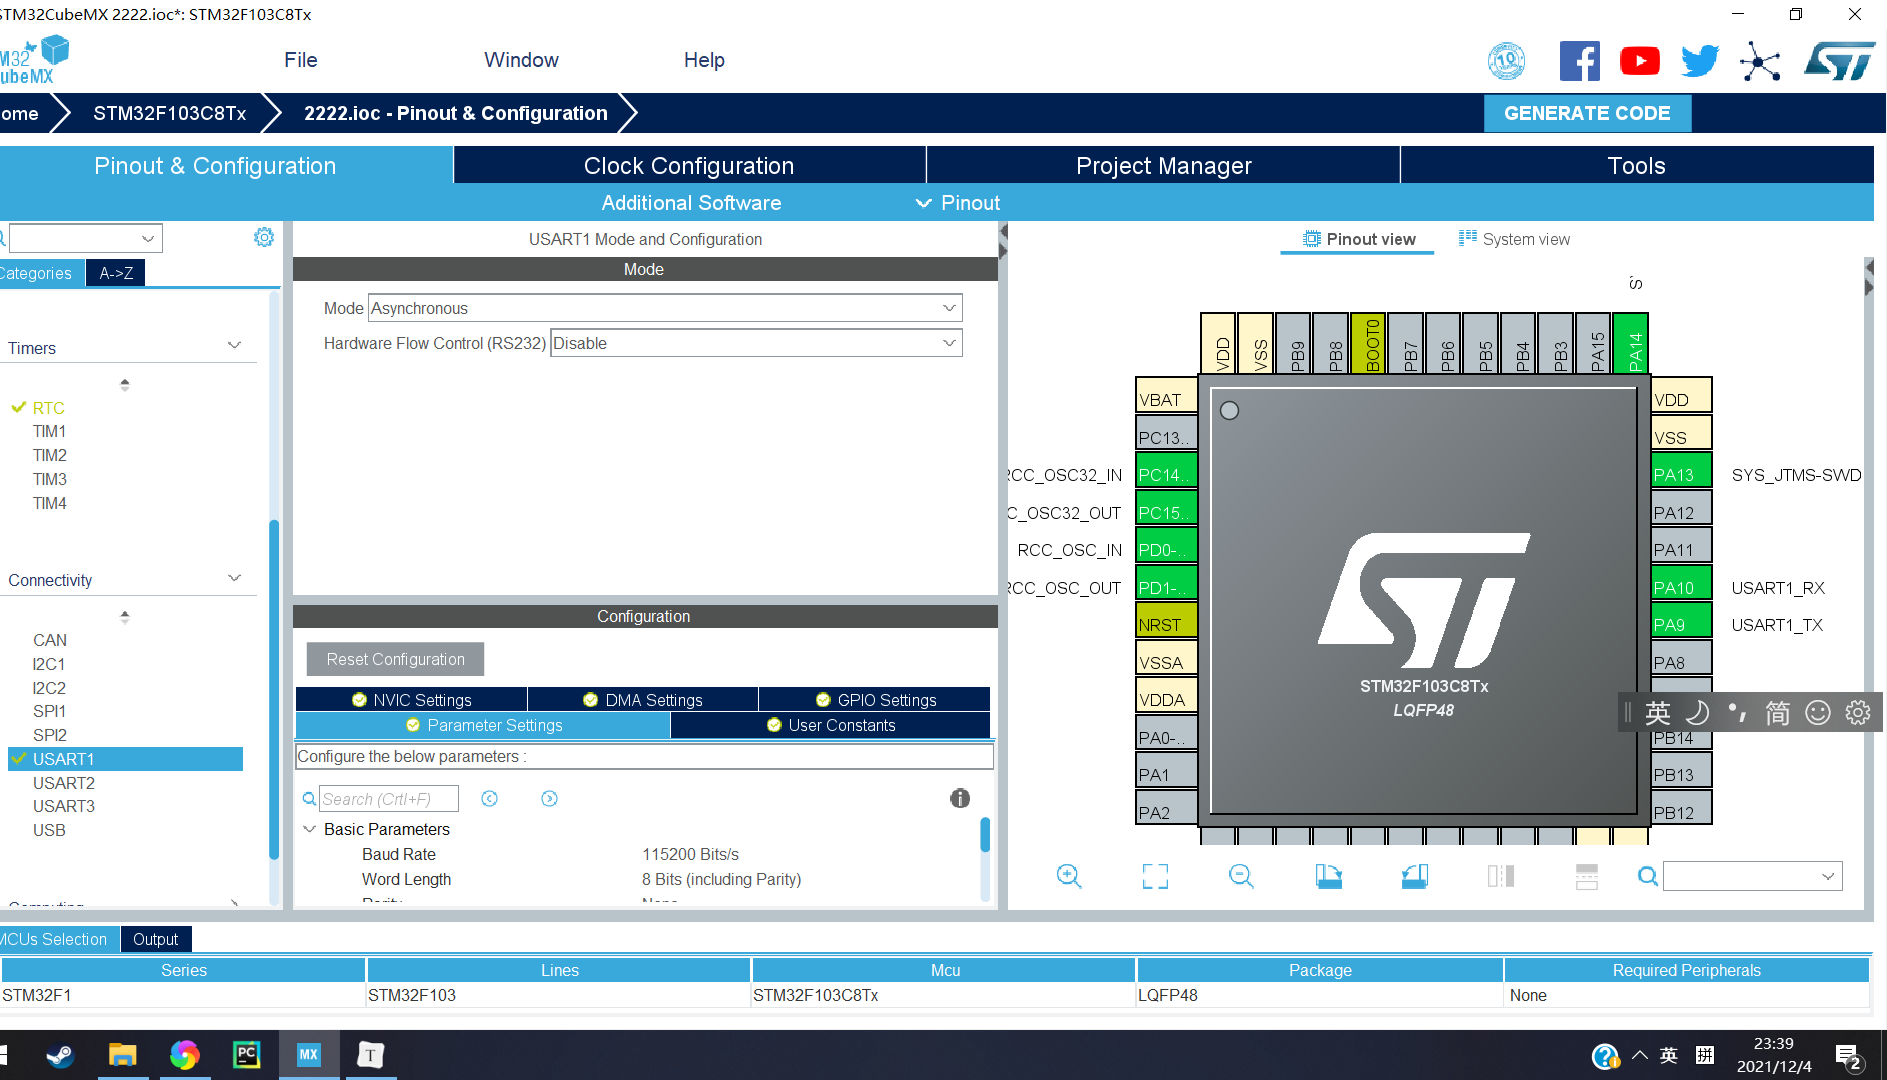Go to next parameter search result
Image resolution: width=1887 pixels, height=1080 pixels.
click(x=549, y=798)
